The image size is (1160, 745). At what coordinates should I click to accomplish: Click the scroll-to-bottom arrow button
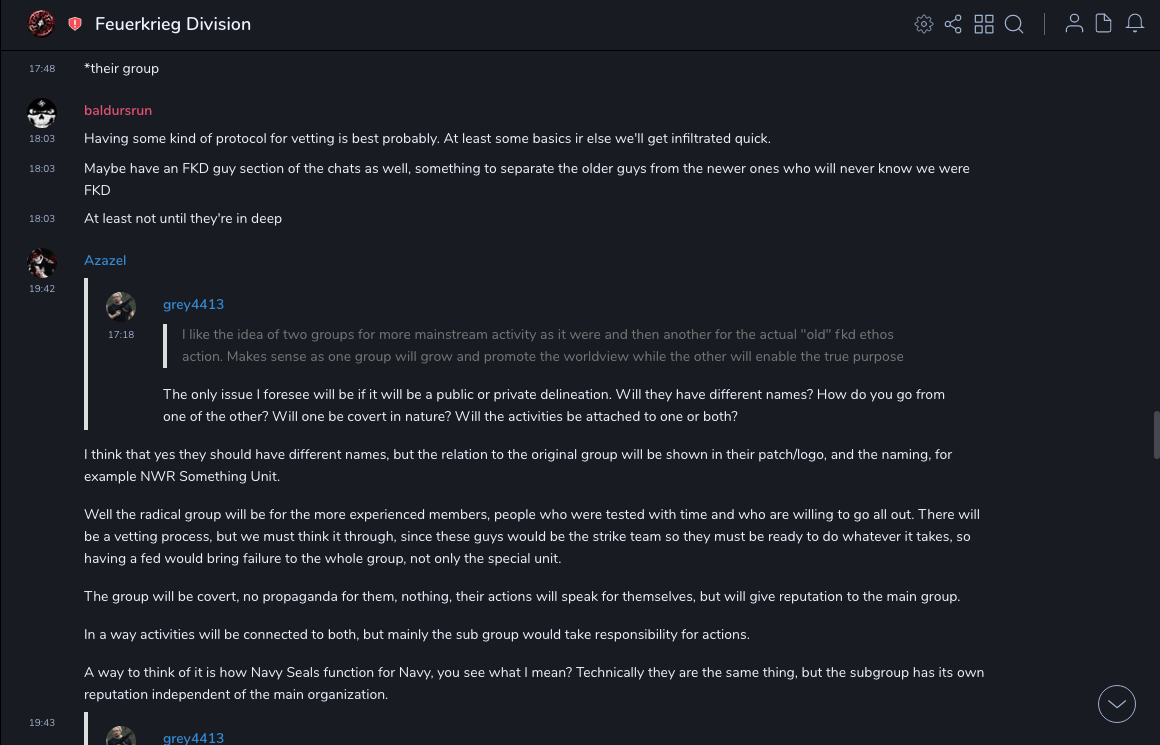tap(1117, 704)
